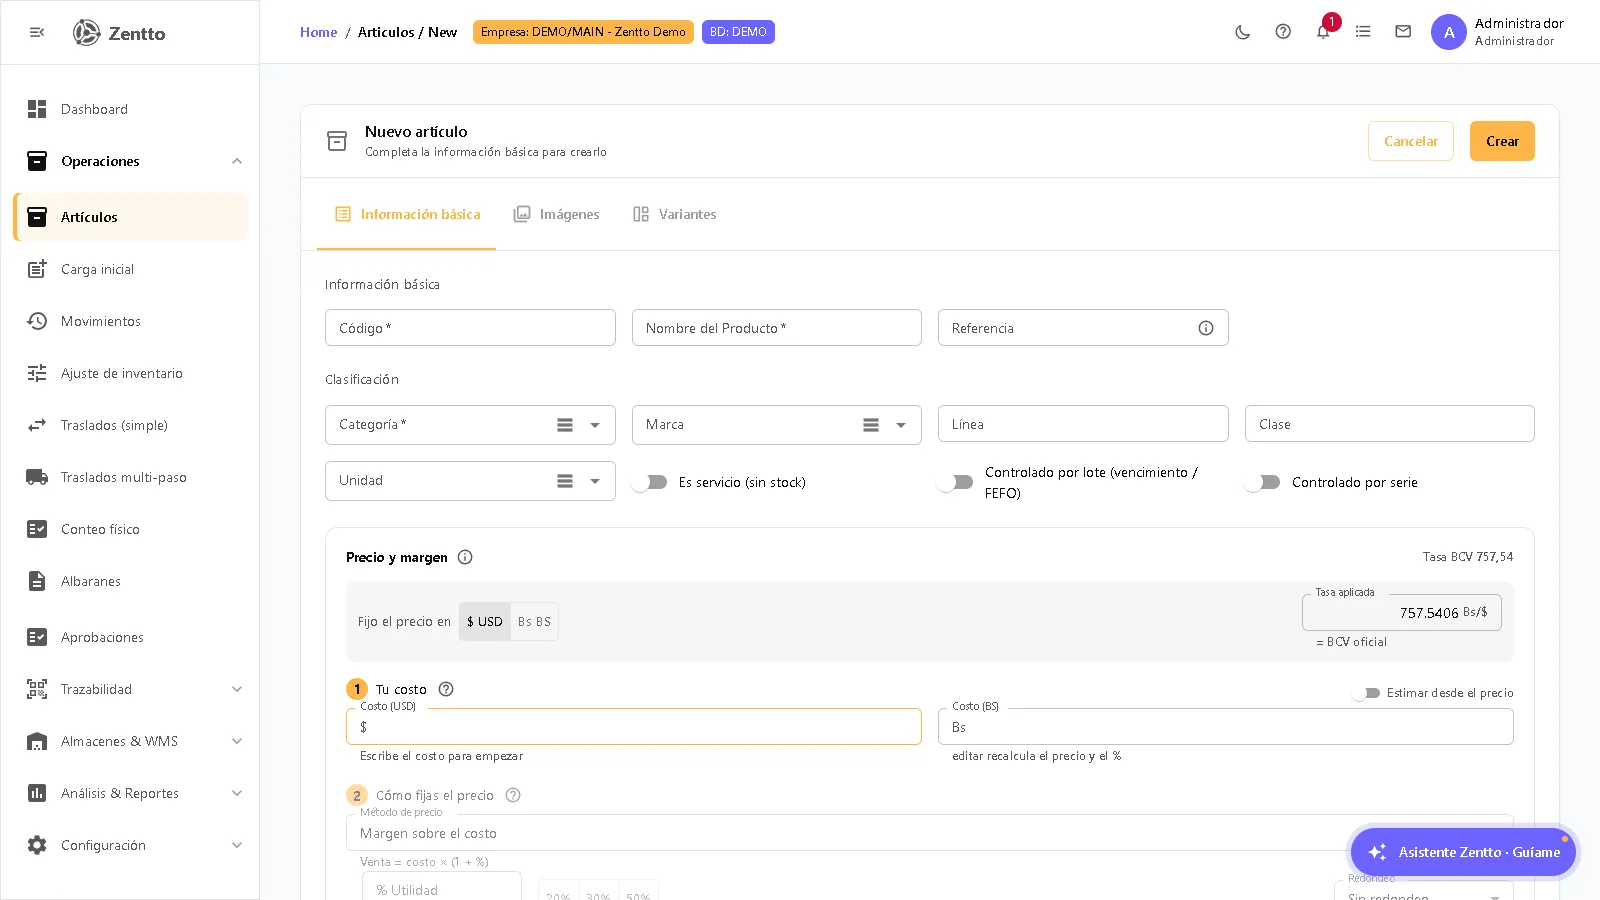The image size is (1600, 900).
Task: Open the task list icon in header
Action: 1363,32
